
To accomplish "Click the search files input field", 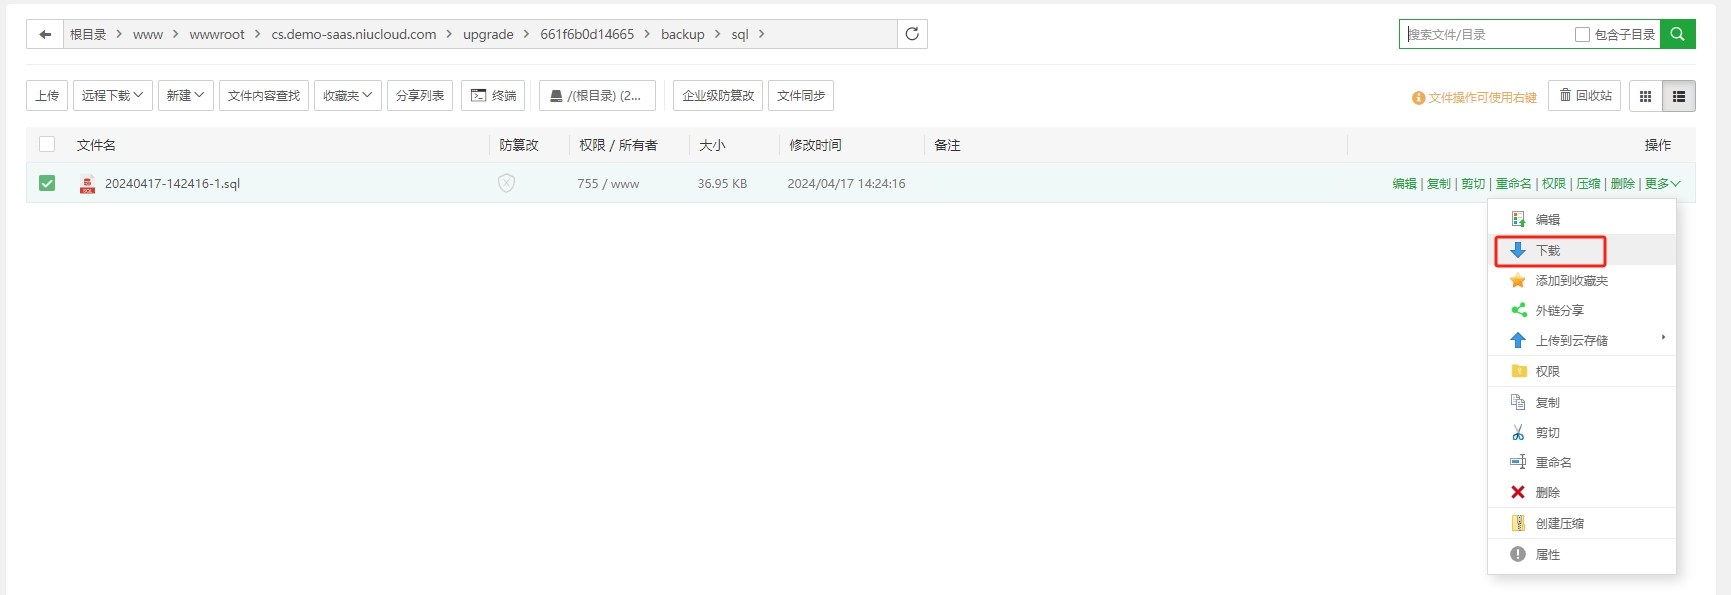I will (1485, 35).
